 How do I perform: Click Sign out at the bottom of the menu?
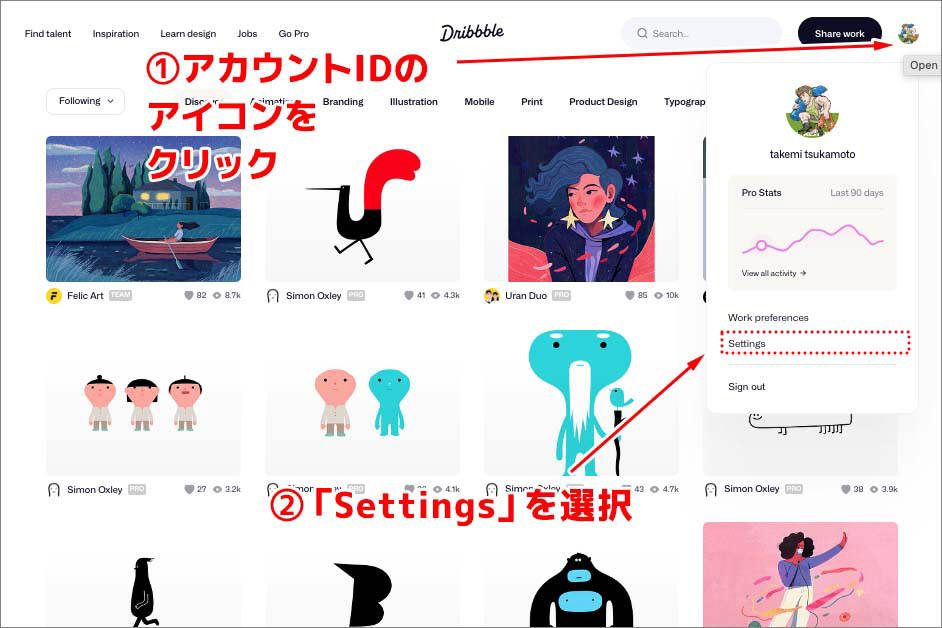[x=748, y=387]
